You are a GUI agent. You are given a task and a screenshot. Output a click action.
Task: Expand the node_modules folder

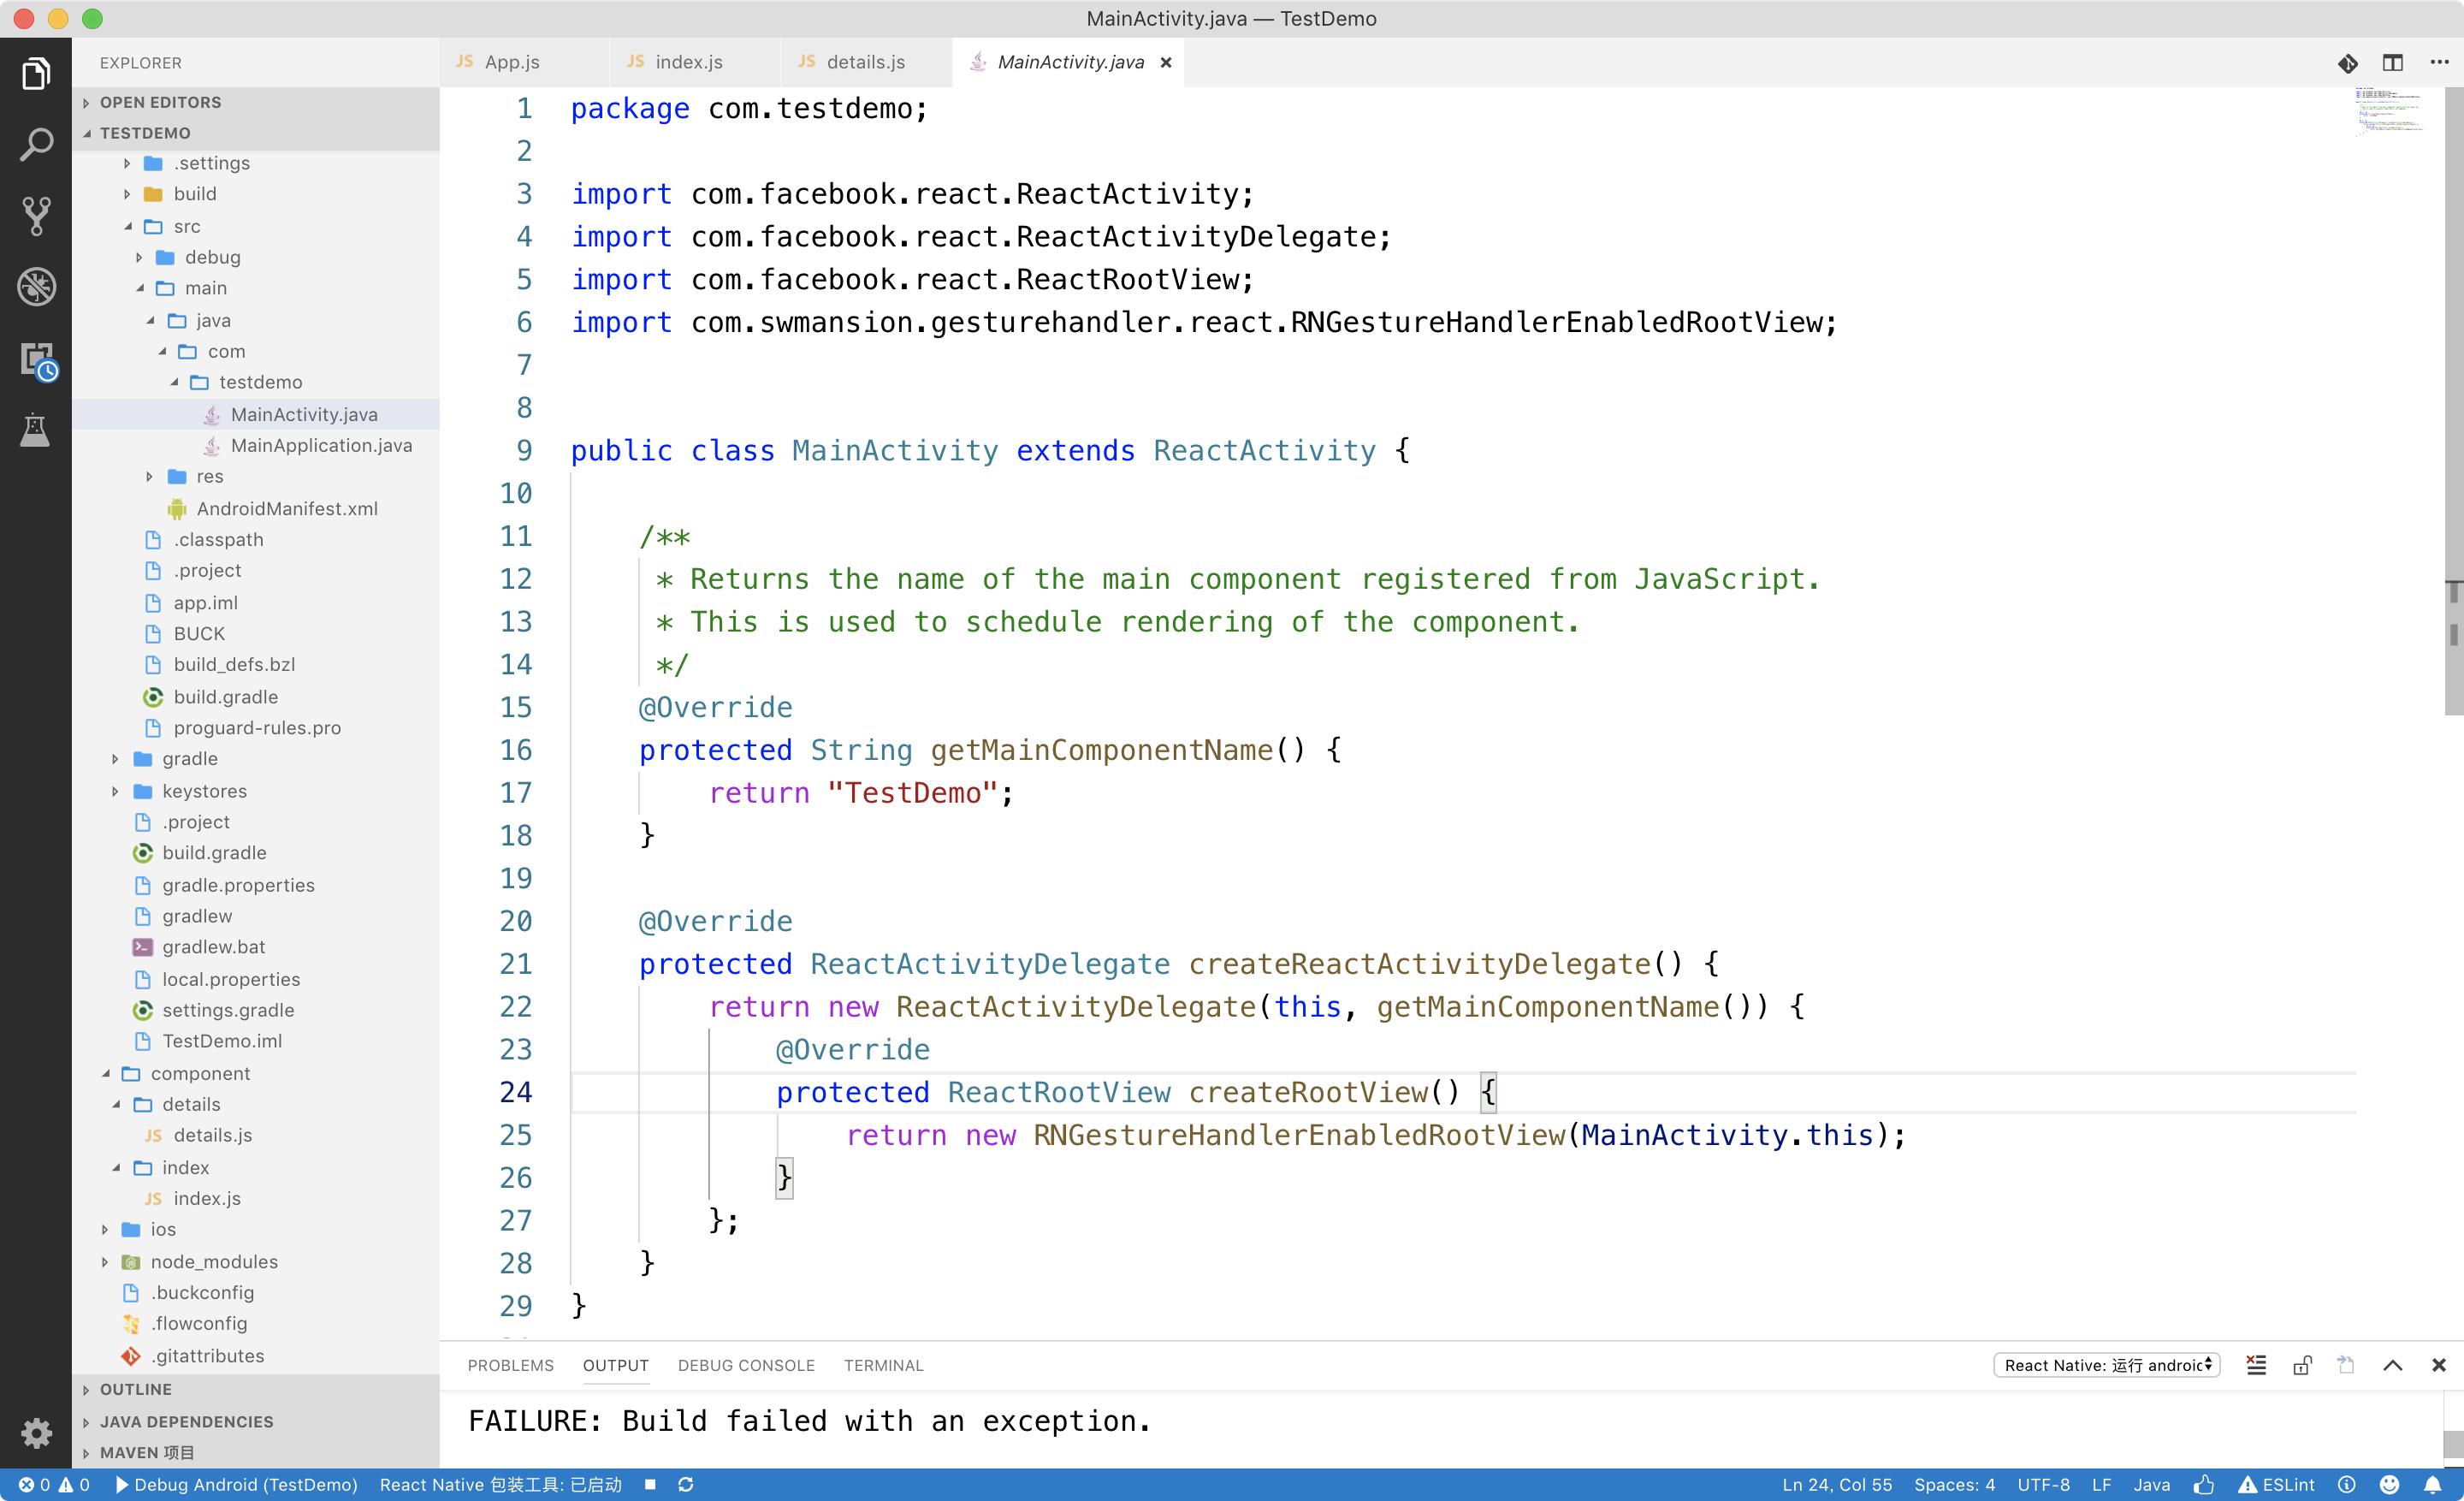(256, 1261)
